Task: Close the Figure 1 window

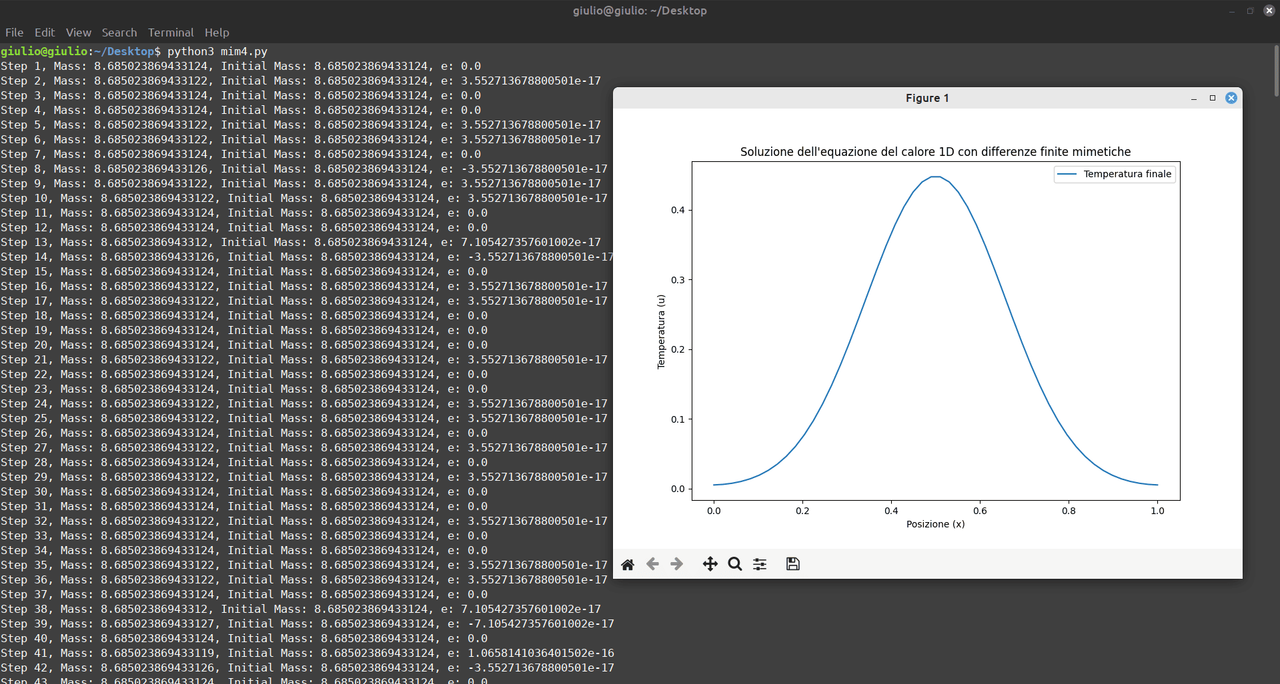Action: [x=1232, y=98]
